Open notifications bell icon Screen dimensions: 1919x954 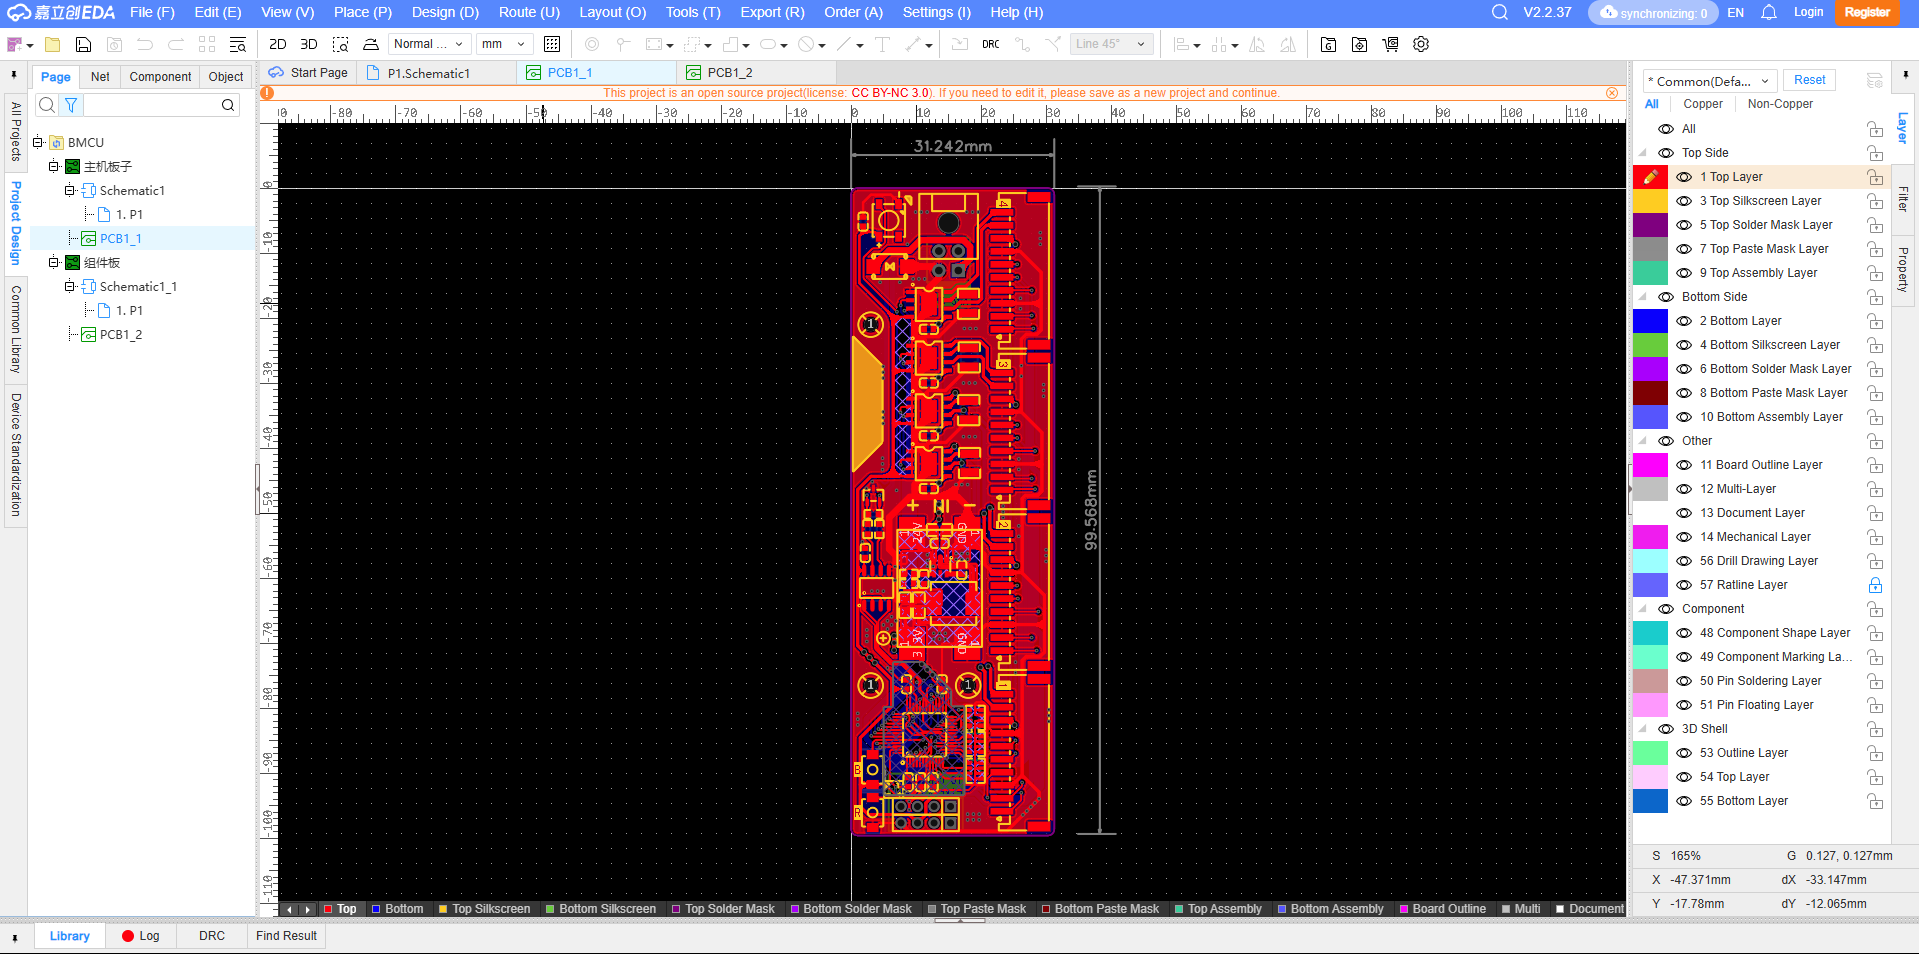tap(1769, 12)
